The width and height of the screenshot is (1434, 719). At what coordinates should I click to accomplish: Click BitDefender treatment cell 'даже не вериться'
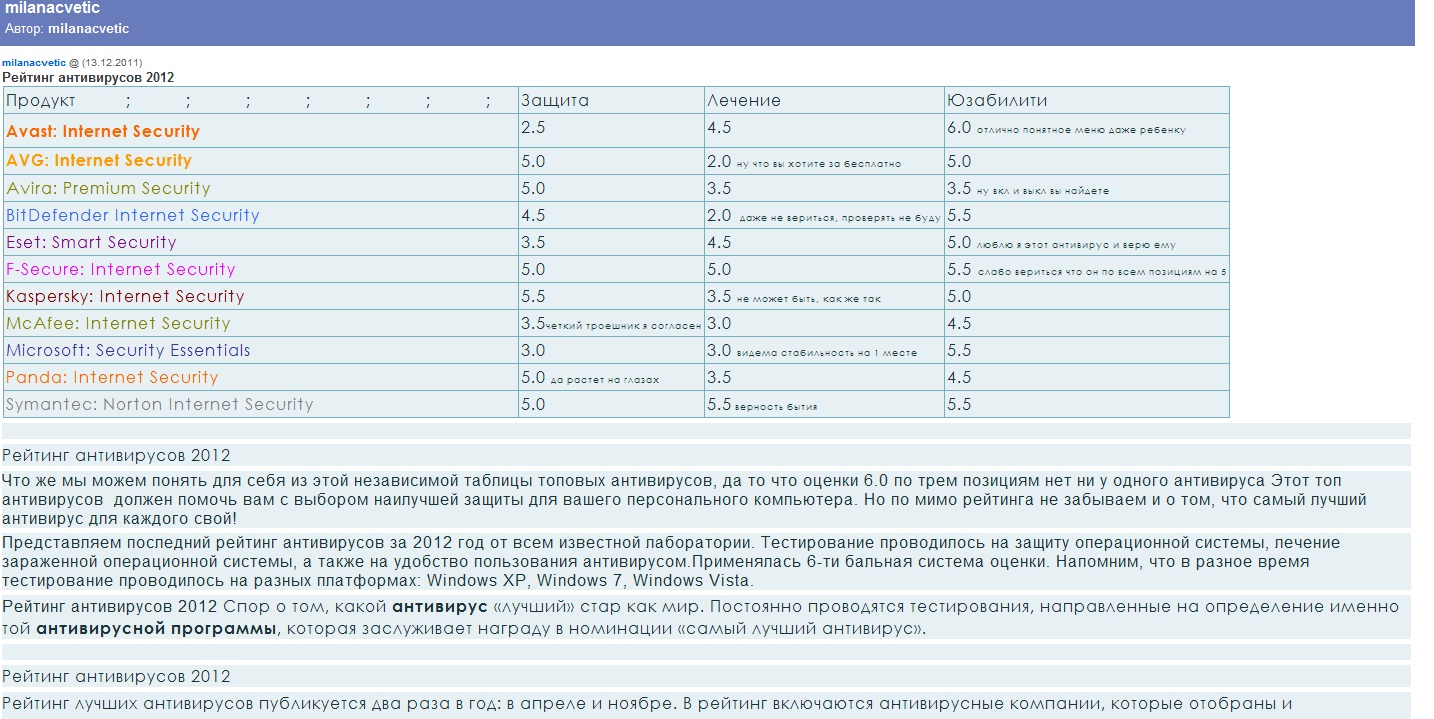click(824, 215)
